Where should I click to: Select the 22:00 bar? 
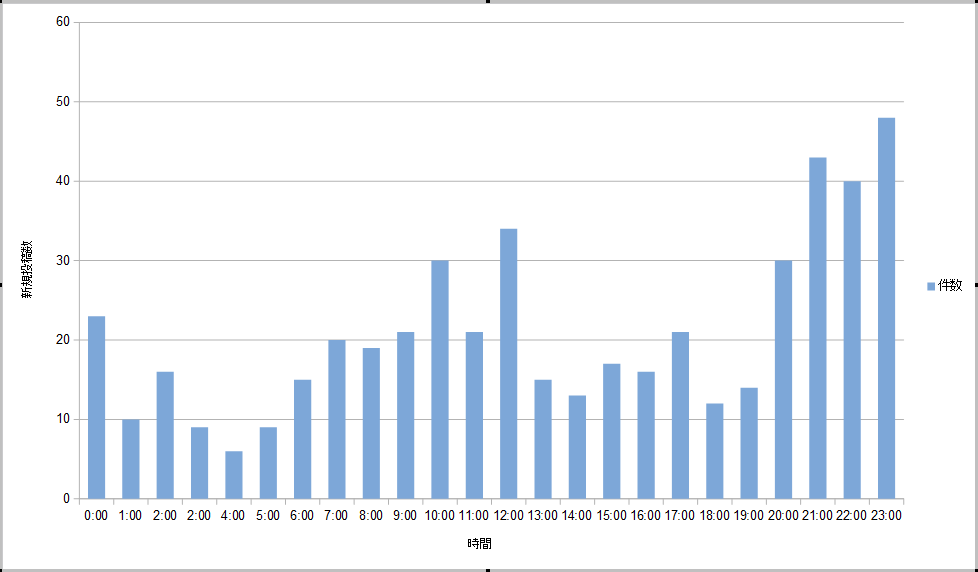pyautogui.click(x=851, y=340)
